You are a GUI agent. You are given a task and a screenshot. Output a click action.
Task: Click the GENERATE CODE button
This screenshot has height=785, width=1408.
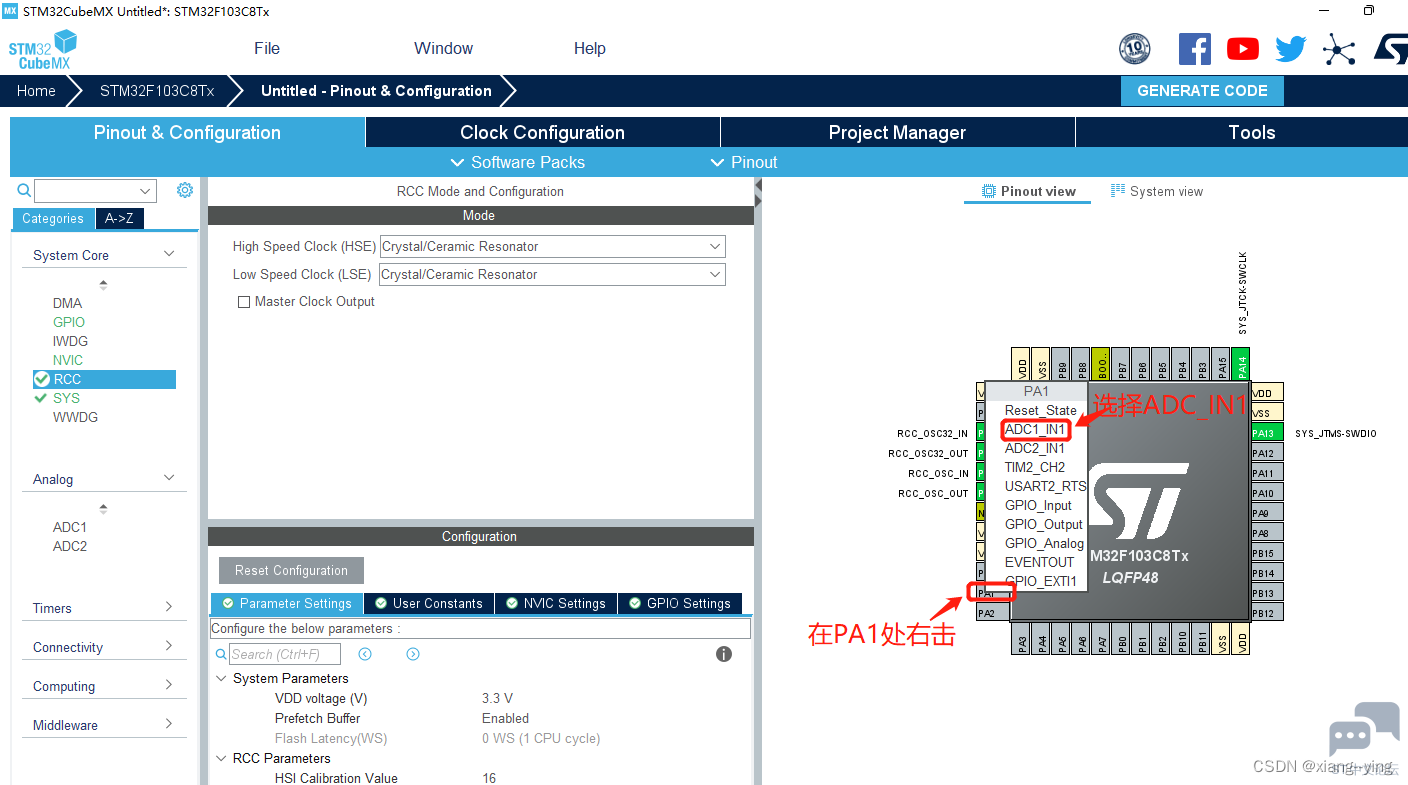coord(1202,90)
